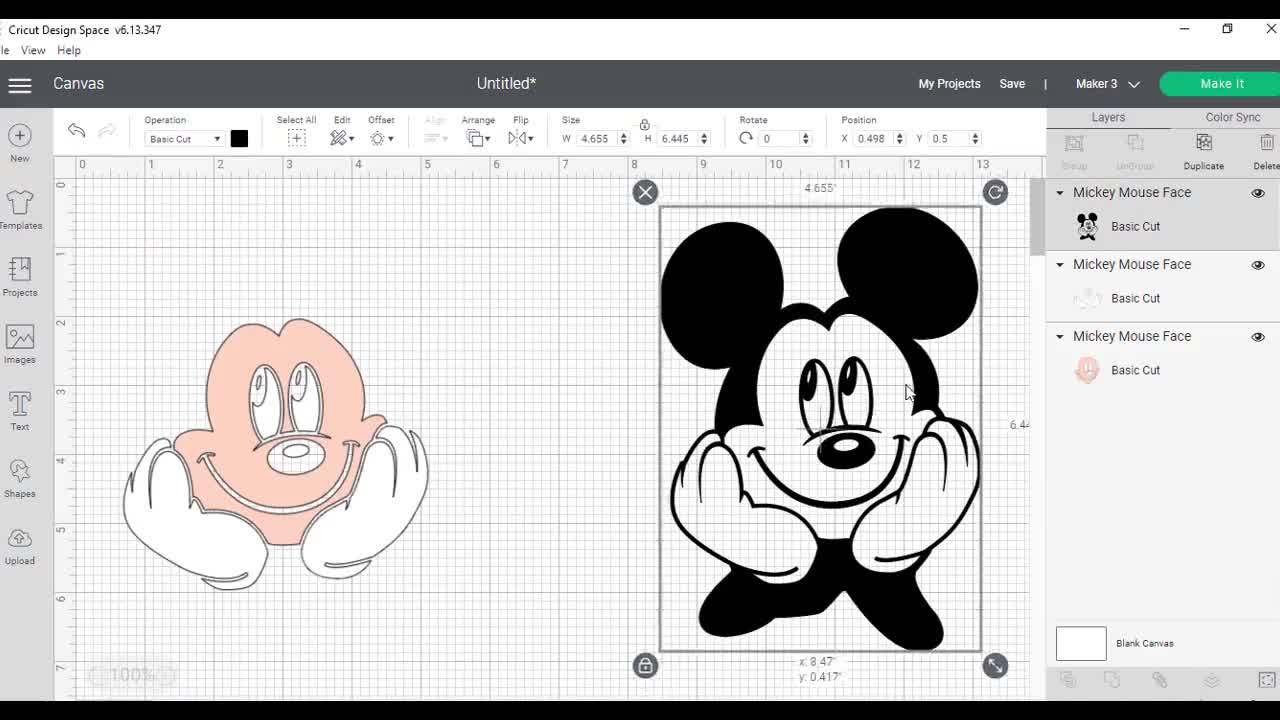Click the Attach paperclip icon
This screenshot has width=1280, height=720.
pyautogui.click(x=1160, y=680)
